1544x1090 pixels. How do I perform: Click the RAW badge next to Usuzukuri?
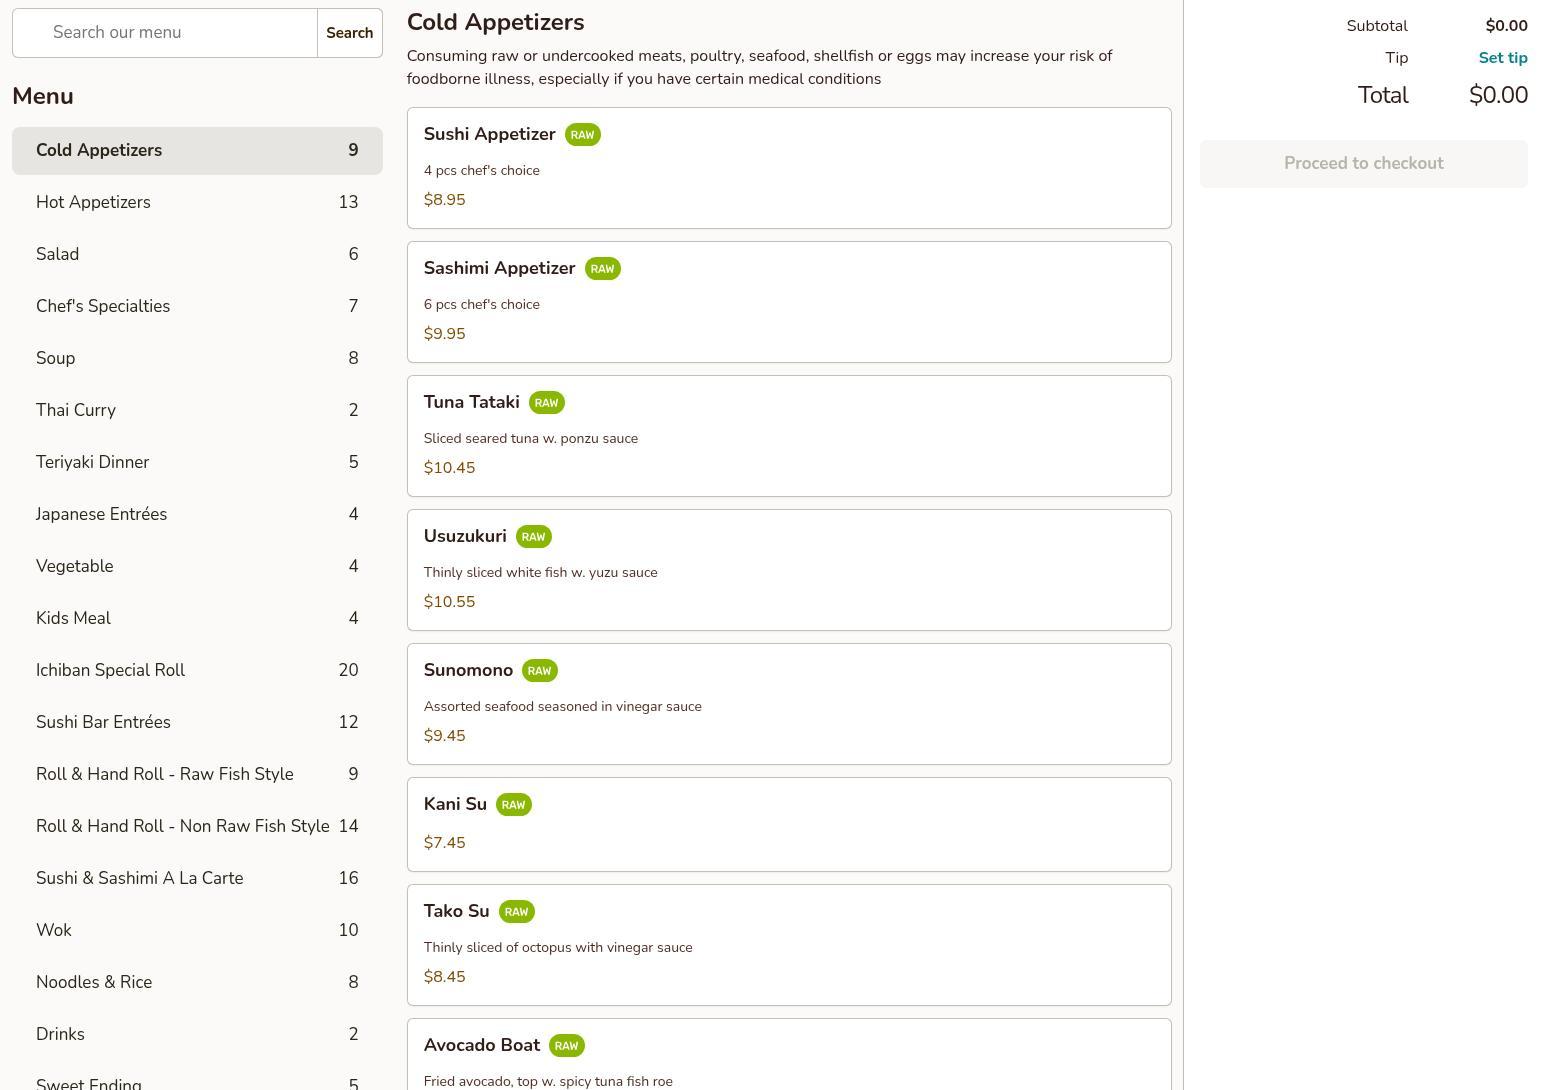tap(533, 537)
